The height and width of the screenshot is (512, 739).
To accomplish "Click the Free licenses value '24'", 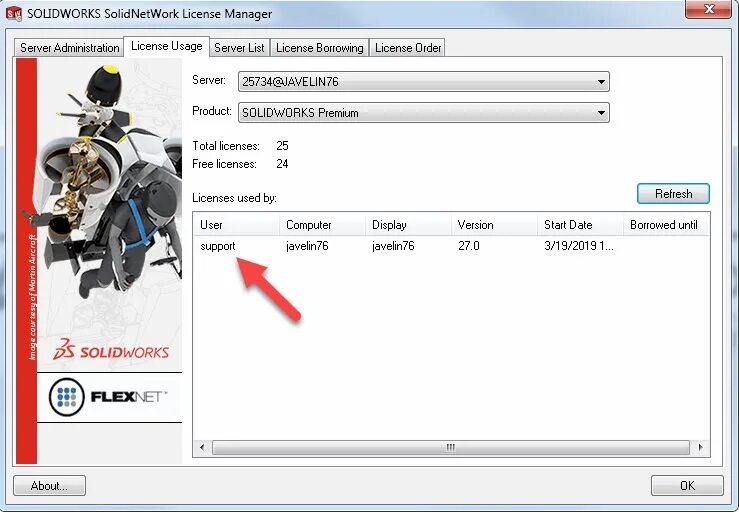I will click(x=282, y=164).
